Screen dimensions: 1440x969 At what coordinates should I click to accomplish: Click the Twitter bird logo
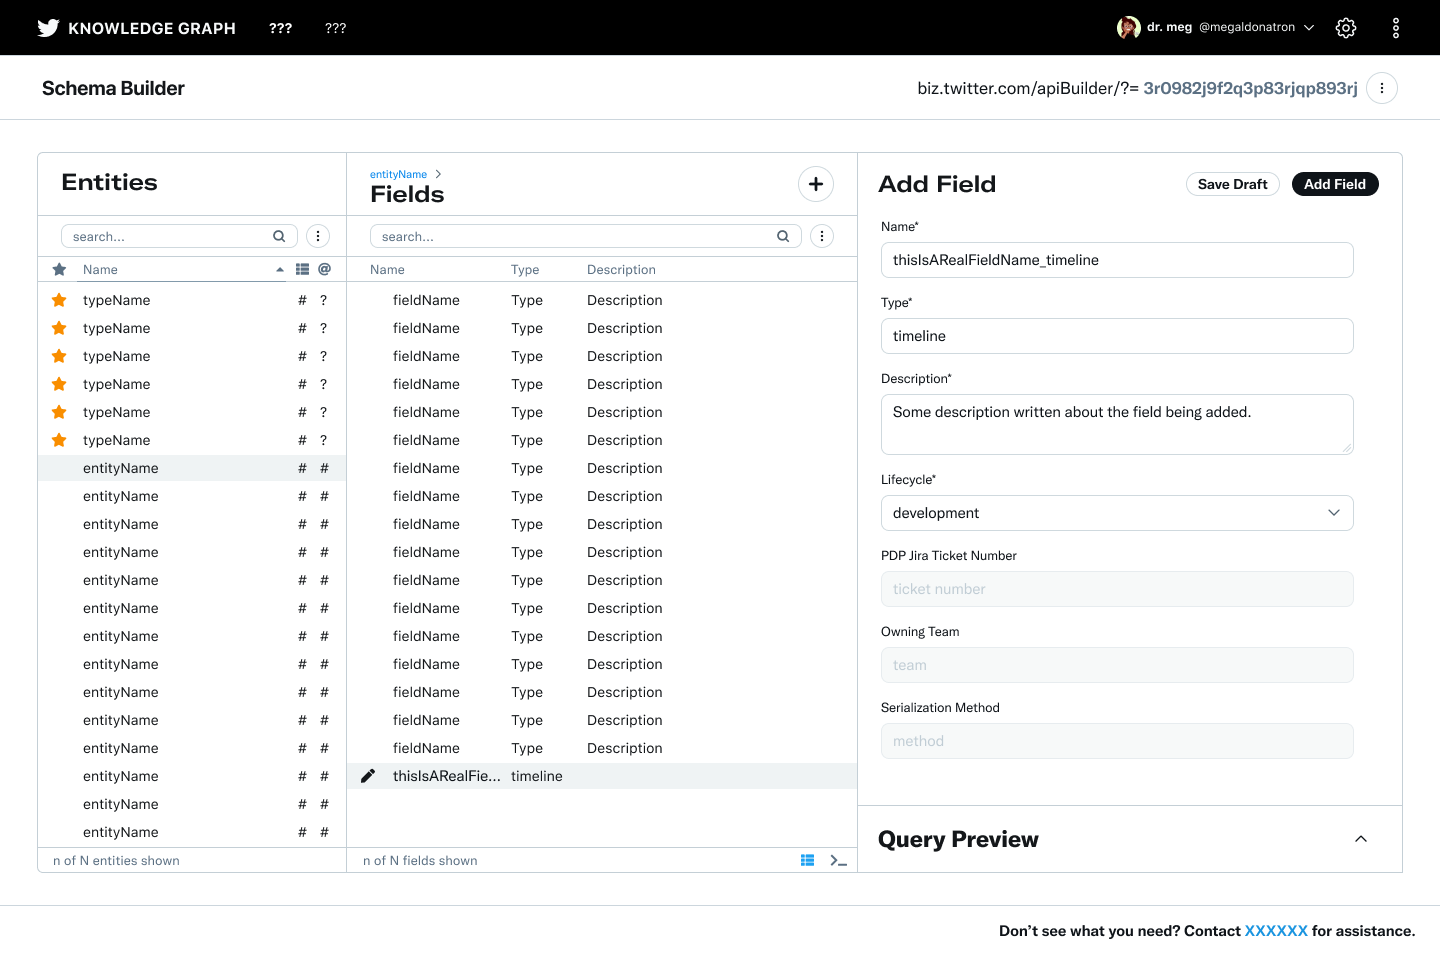tap(48, 28)
